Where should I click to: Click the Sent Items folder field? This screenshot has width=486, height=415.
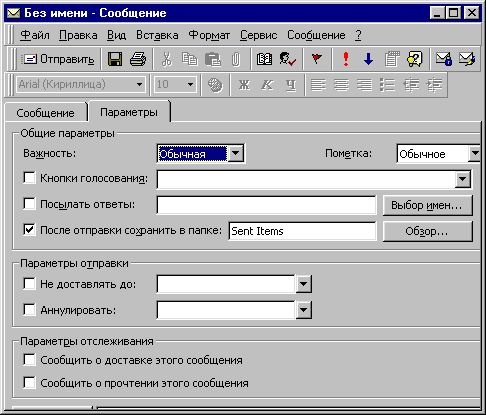tap(302, 231)
